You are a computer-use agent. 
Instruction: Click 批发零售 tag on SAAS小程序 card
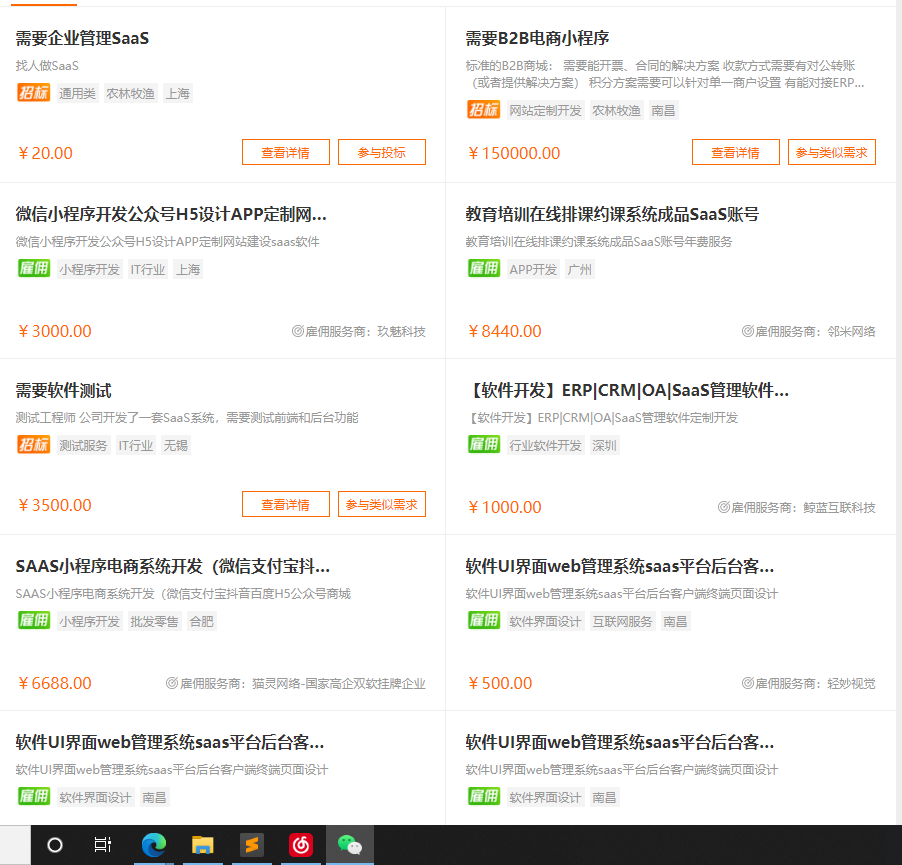tap(154, 621)
